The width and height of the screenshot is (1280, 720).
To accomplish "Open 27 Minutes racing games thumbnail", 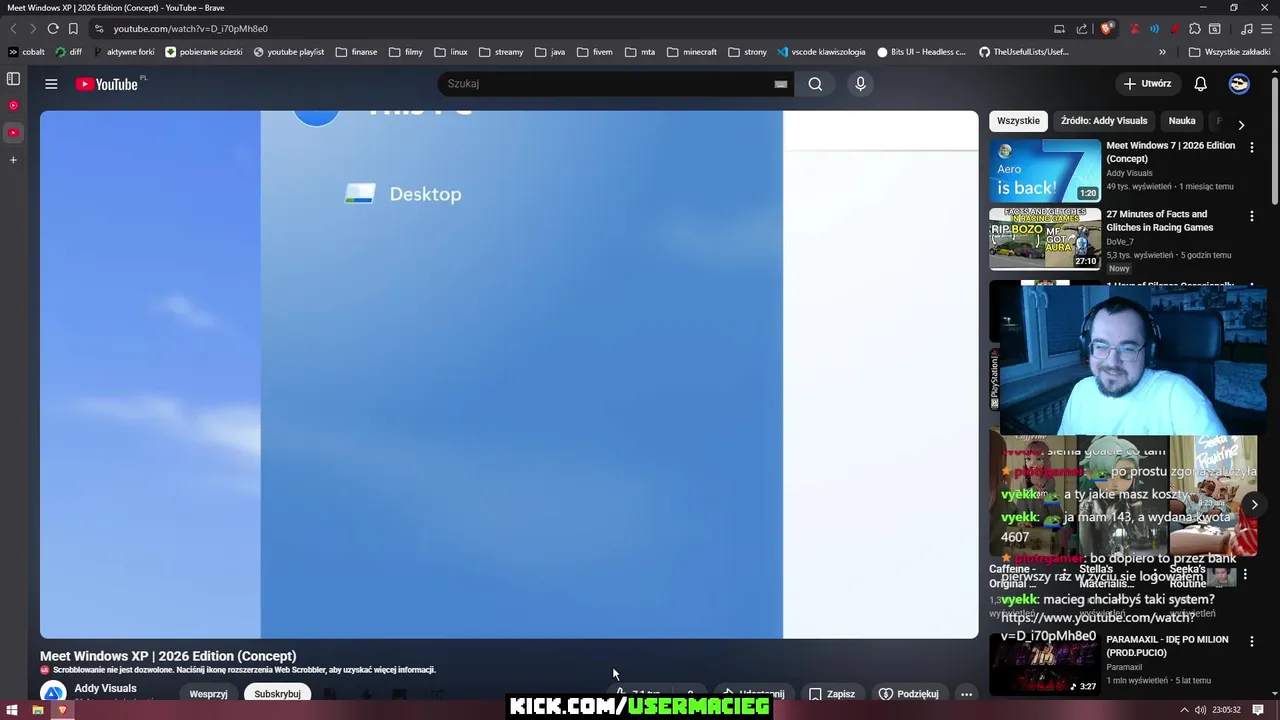I will point(1045,239).
